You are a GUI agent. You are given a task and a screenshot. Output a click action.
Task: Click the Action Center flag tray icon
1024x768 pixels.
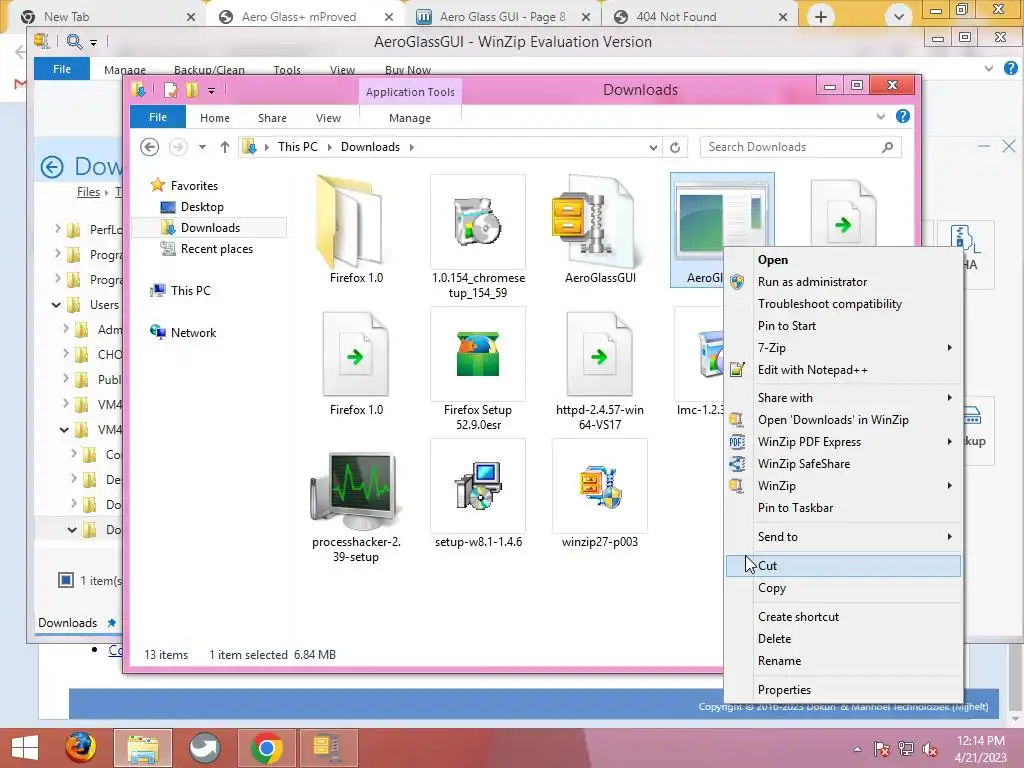click(881, 749)
